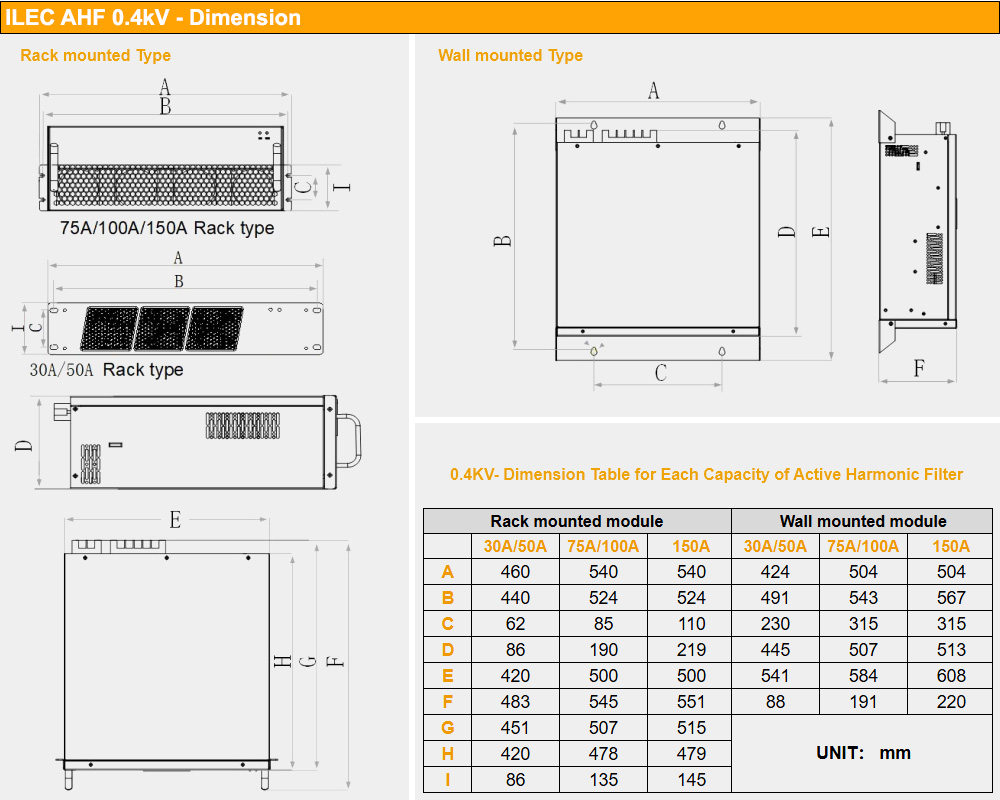1000x800 pixels.
Task: Click the value '584' in row E
Action: 863,676
